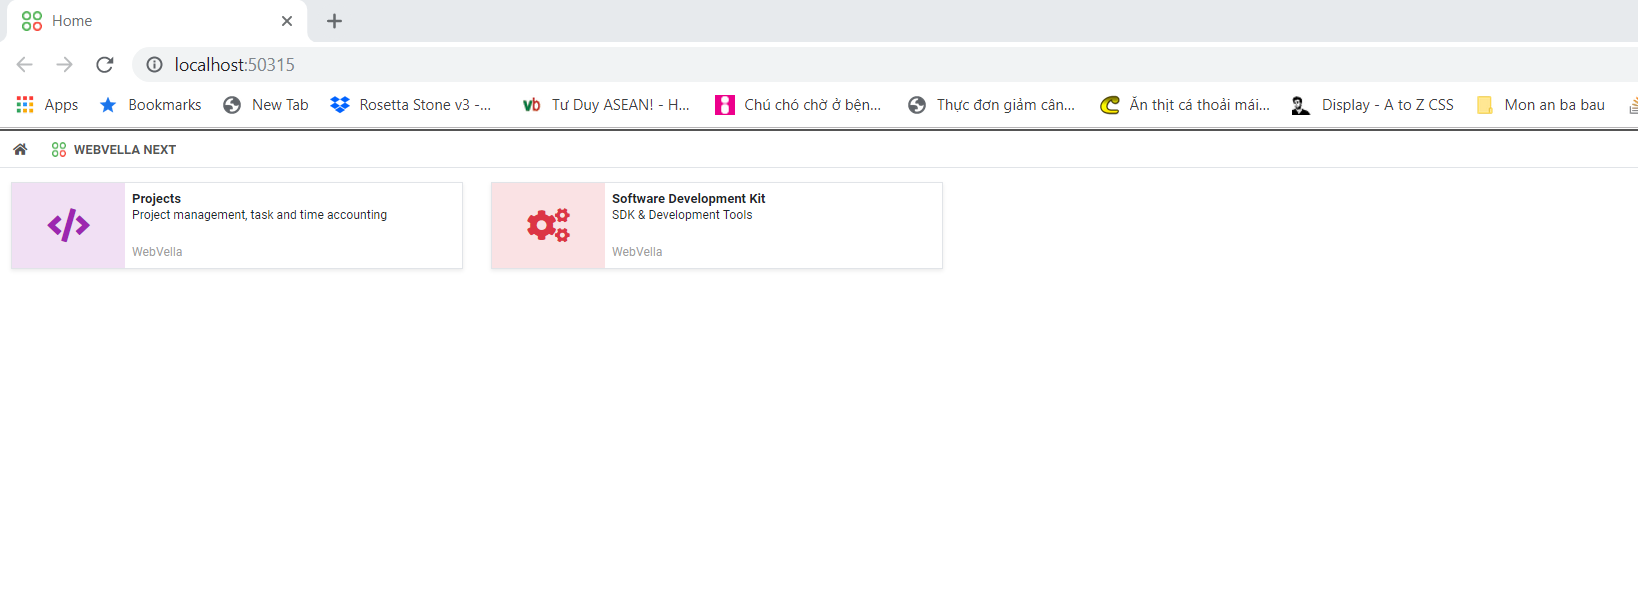Open the red gears SDK icon
The width and height of the screenshot is (1638, 589).
(548, 226)
